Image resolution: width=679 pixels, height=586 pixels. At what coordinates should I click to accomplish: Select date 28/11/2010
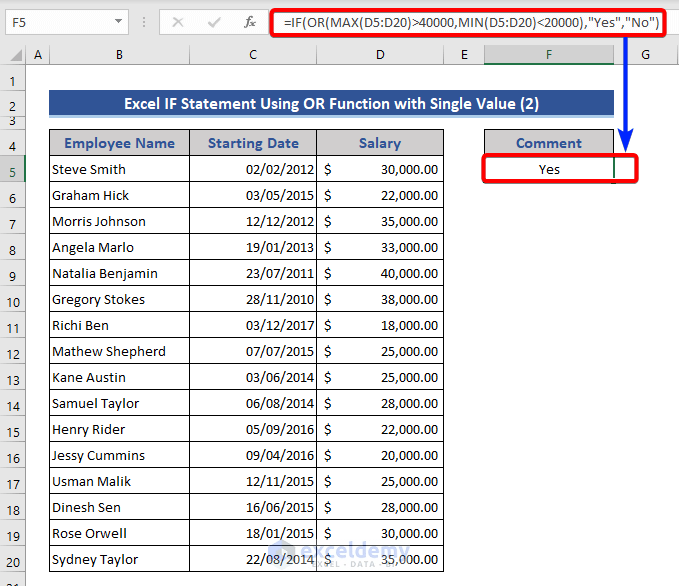253,299
